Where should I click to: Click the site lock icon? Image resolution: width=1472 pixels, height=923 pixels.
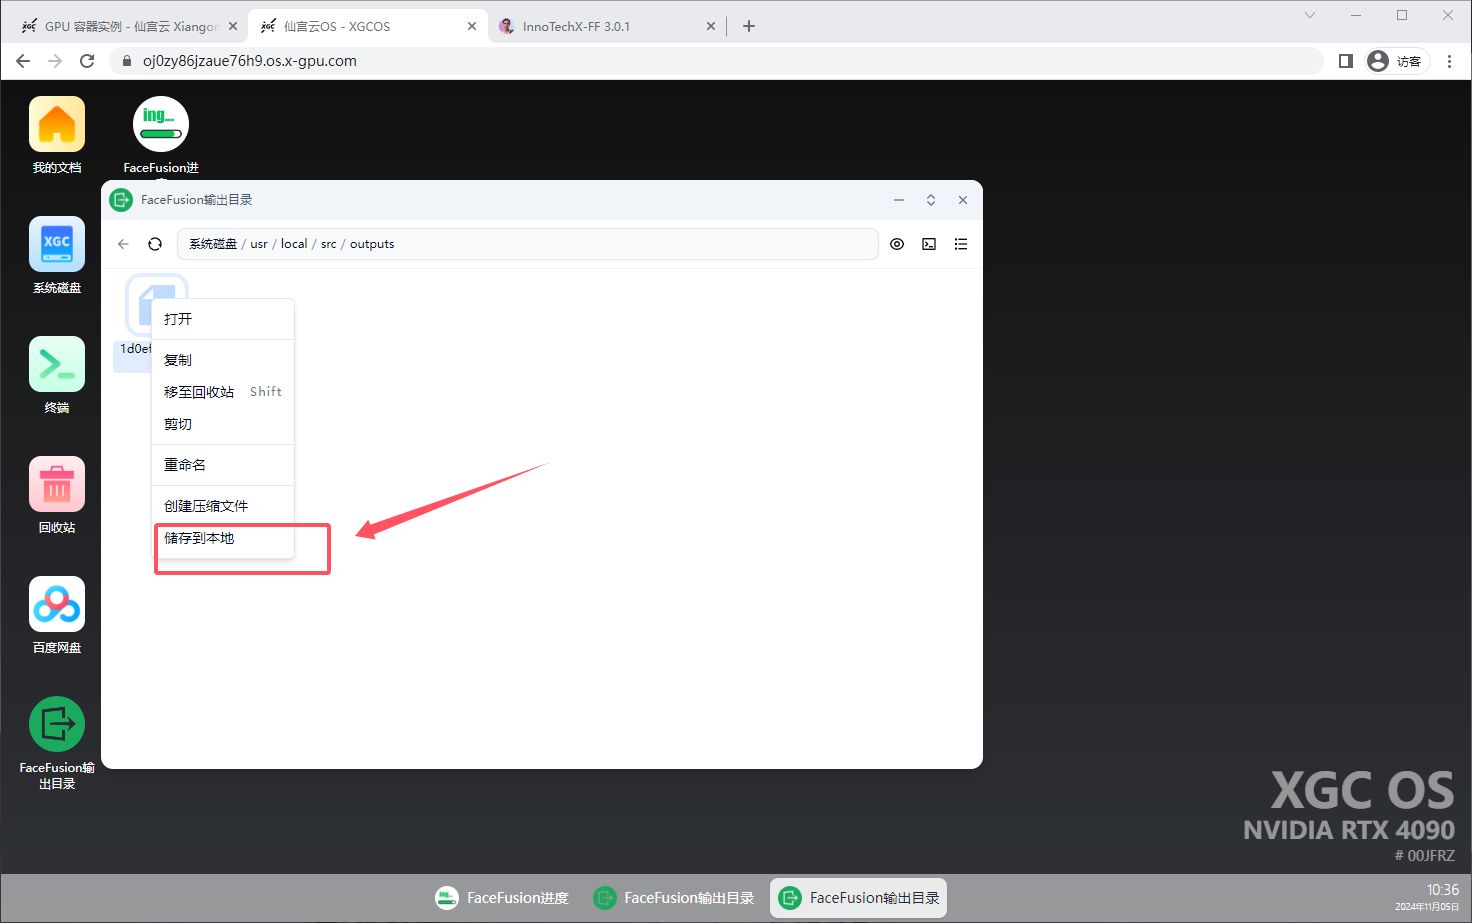126,61
